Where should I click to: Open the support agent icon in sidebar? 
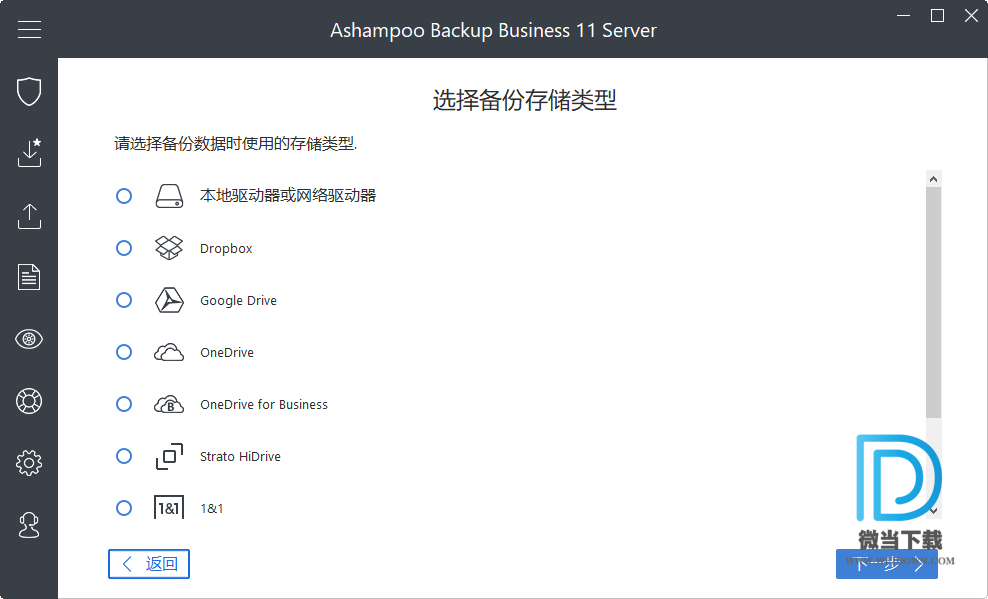pyautogui.click(x=29, y=525)
